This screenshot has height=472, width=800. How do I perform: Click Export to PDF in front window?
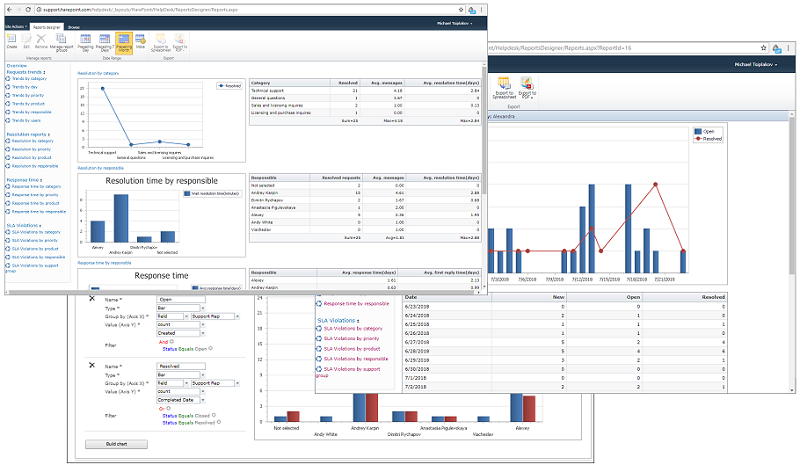pyautogui.click(x=180, y=43)
